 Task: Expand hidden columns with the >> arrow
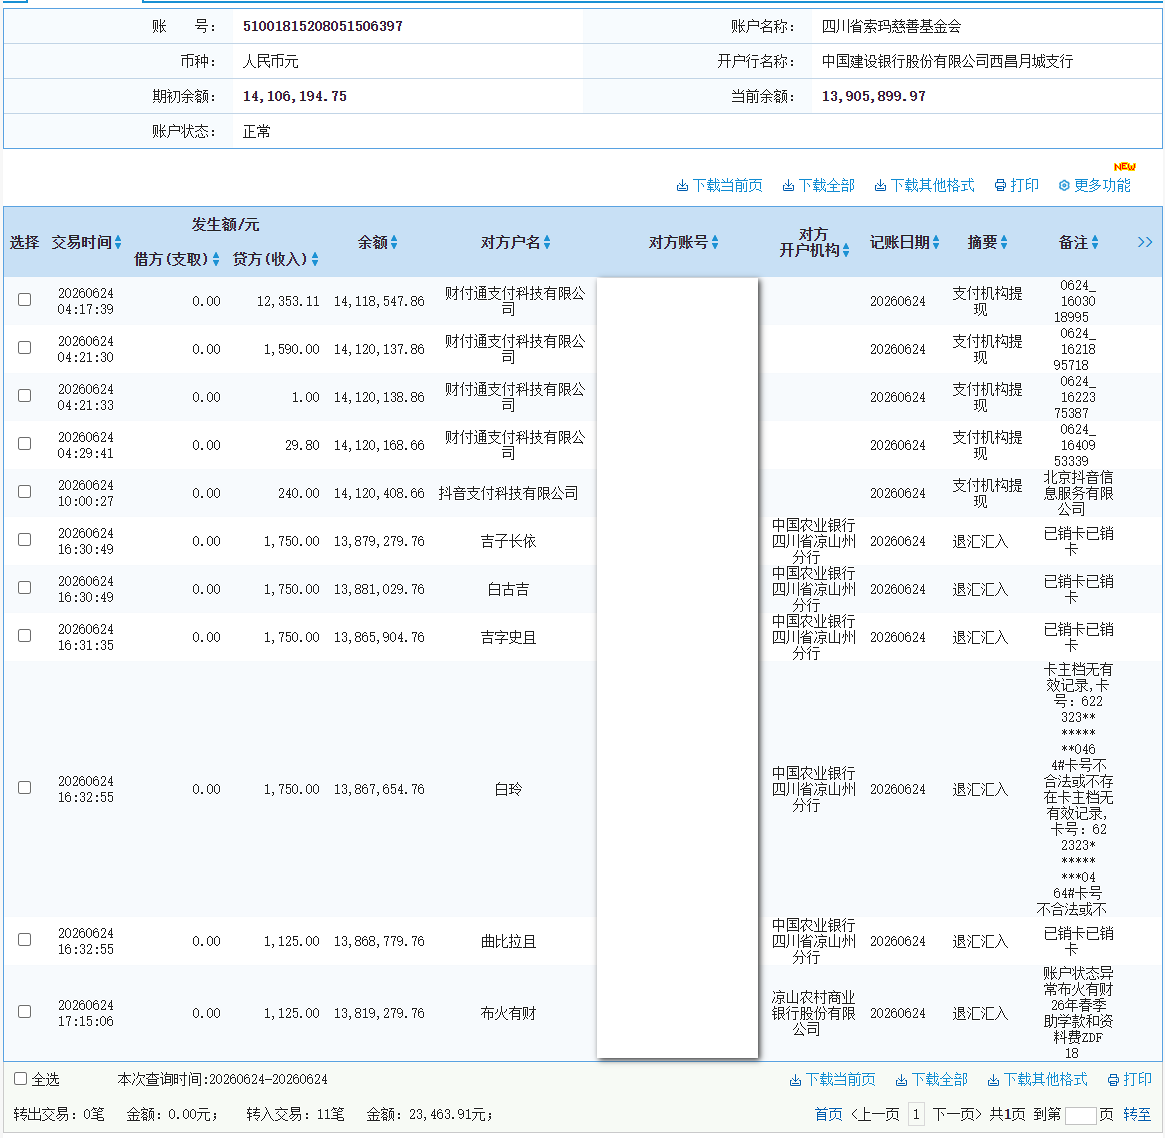point(1145,242)
